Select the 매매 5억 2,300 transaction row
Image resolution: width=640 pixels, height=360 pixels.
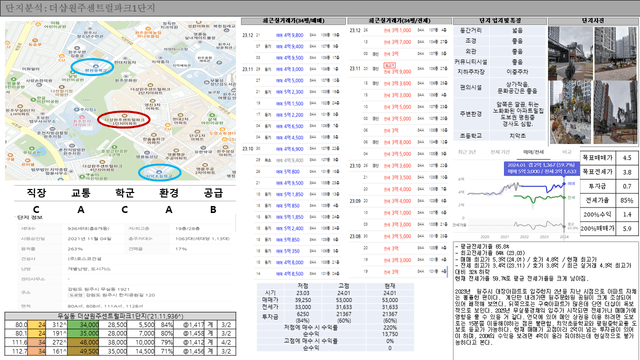coord(291,92)
